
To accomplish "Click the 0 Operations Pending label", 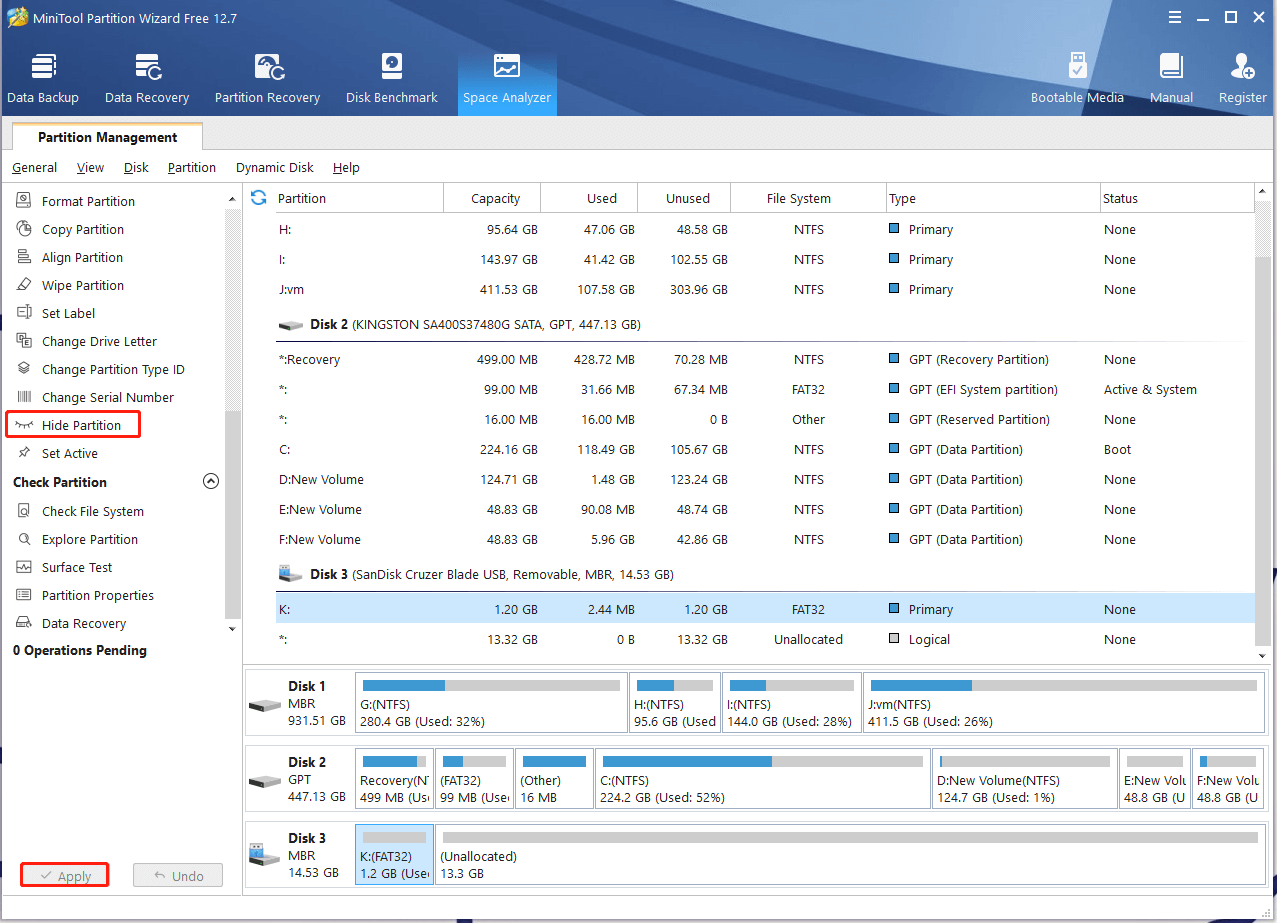I will [80, 650].
